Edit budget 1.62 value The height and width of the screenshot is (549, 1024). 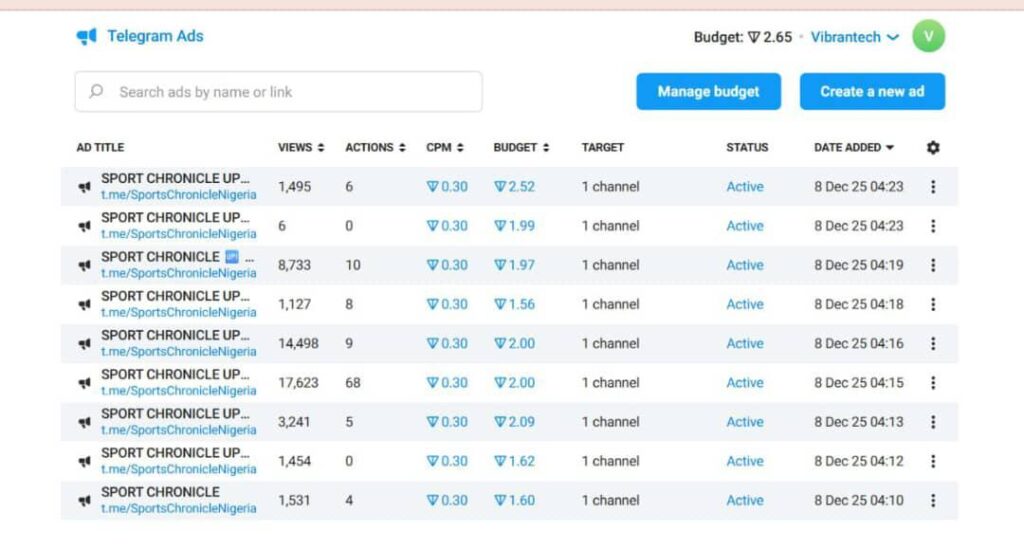(514, 461)
